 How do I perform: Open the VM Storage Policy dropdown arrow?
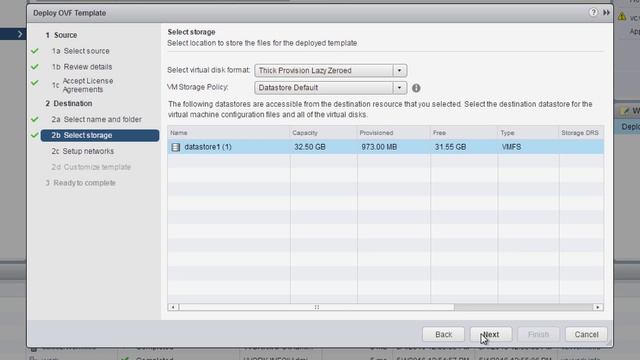click(x=400, y=88)
